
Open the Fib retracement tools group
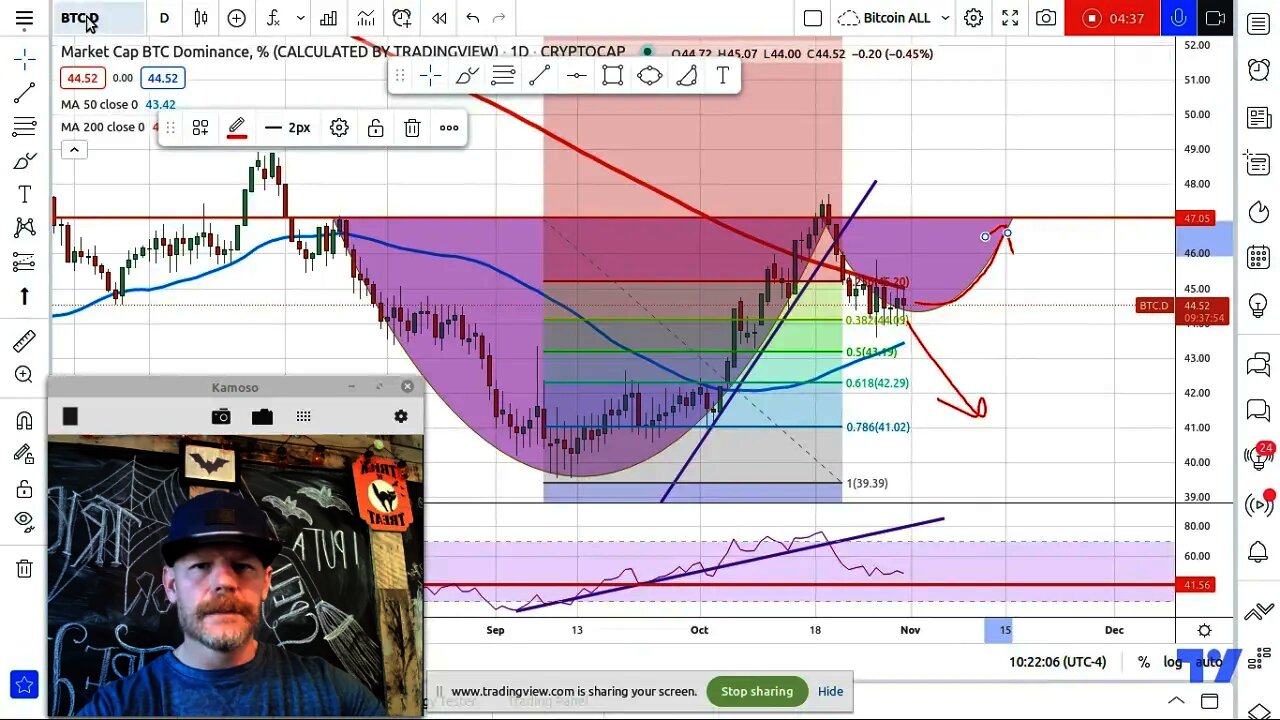point(25,127)
